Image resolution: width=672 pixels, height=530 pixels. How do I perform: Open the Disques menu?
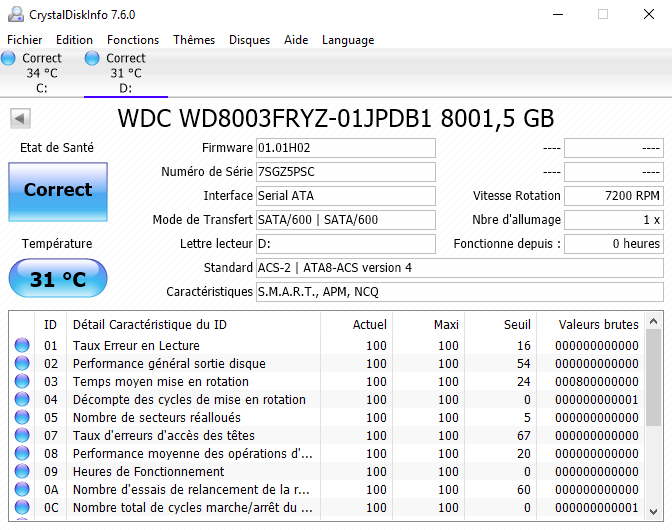249,40
